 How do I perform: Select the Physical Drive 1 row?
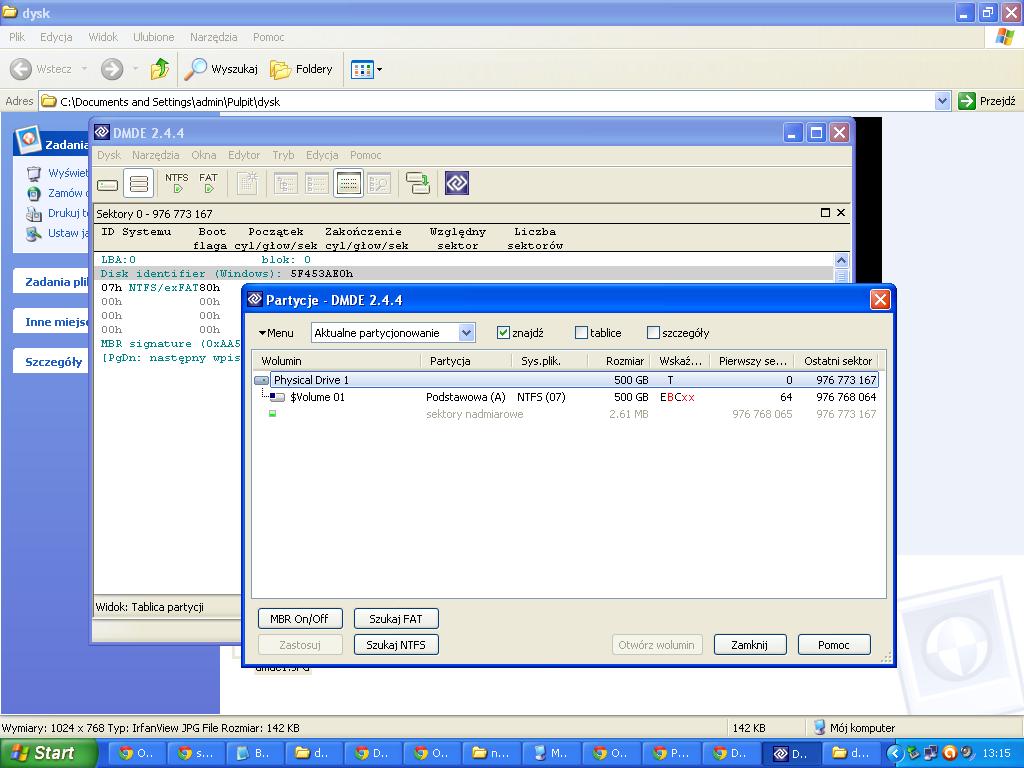[566, 380]
